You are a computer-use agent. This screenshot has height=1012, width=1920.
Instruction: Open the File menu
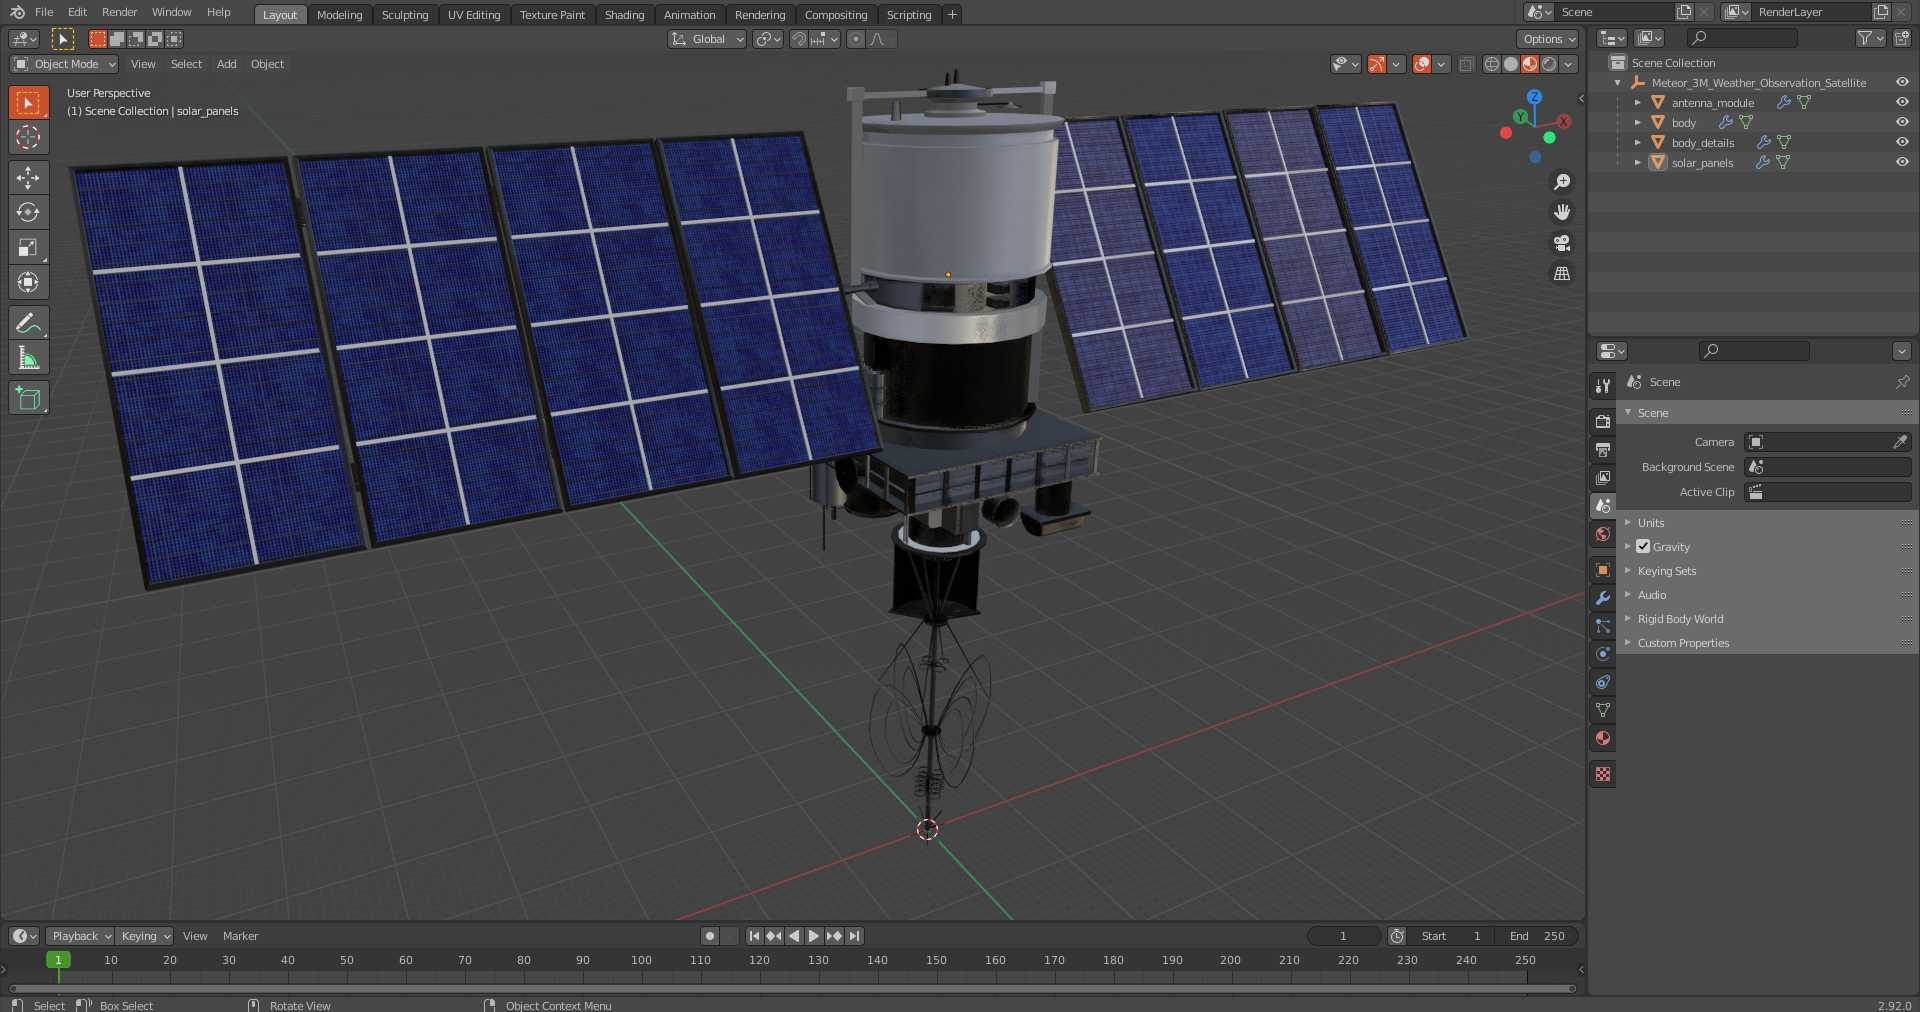tap(44, 12)
